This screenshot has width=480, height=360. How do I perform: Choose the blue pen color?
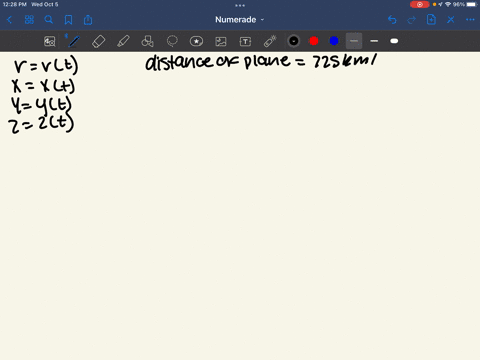[x=334, y=41]
